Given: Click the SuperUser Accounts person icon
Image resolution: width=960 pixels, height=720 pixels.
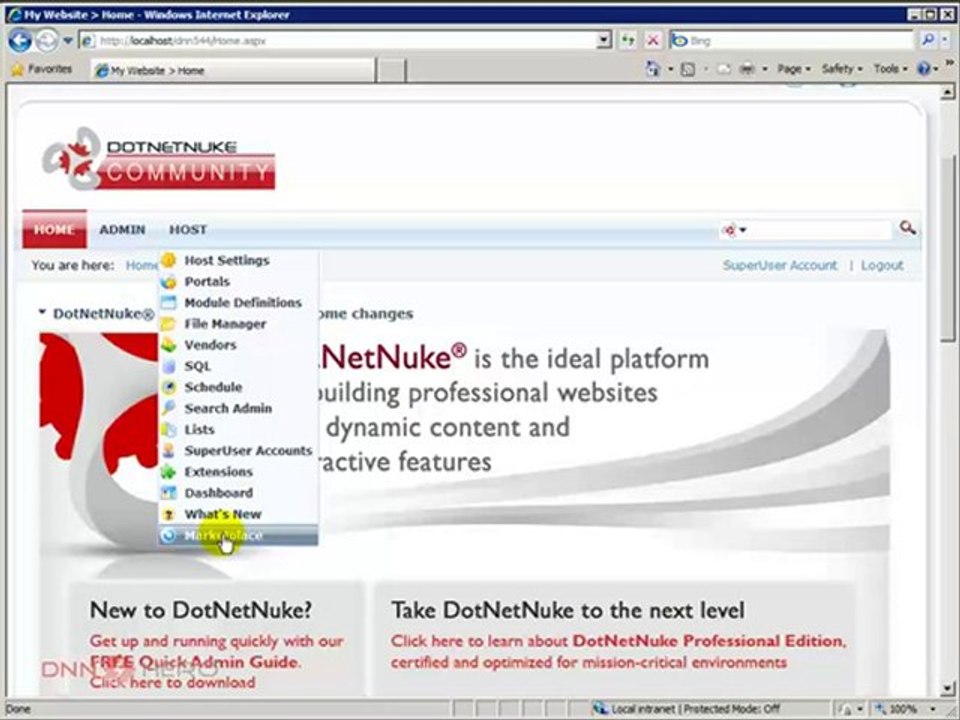Looking at the screenshot, I should (x=168, y=451).
